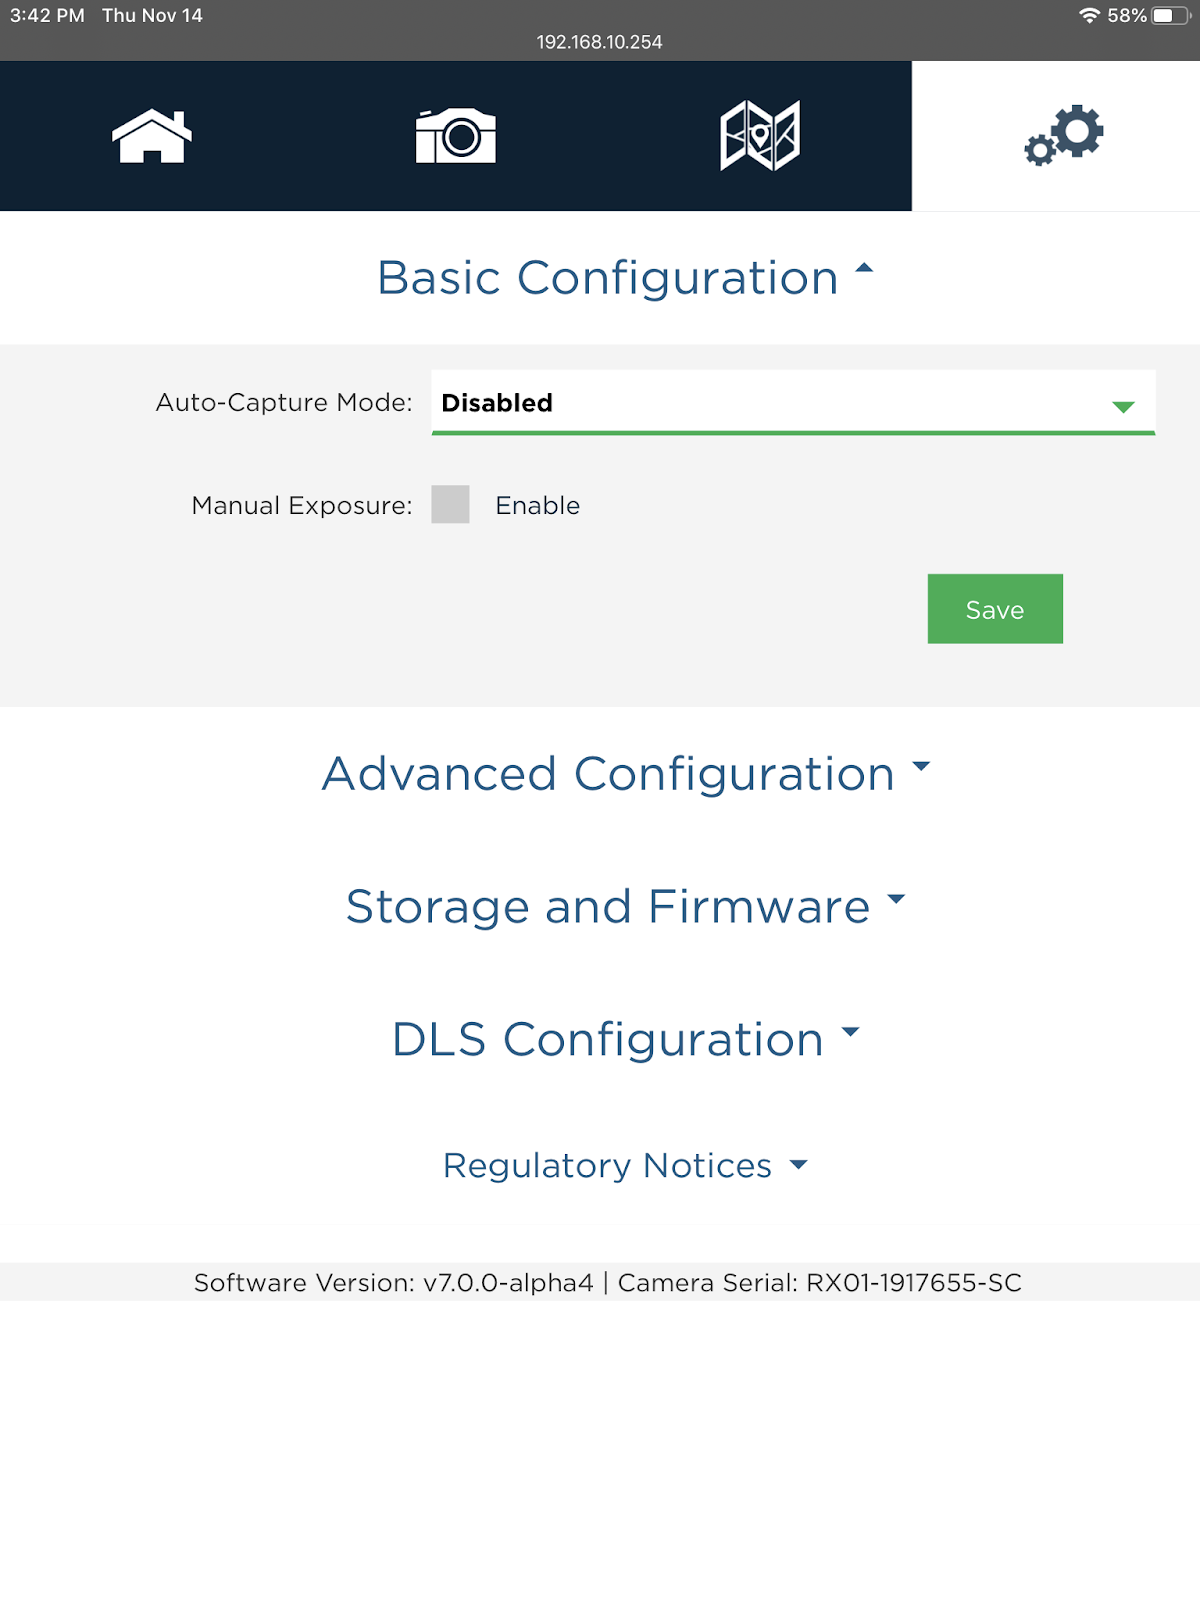1200x1600 pixels.
Task: Open the Home page icon
Action: click(x=152, y=136)
